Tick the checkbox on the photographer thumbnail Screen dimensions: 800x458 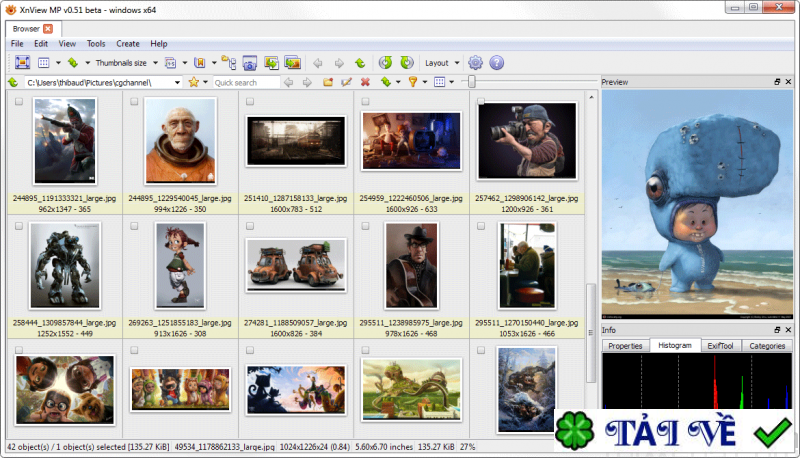click(480, 102)
